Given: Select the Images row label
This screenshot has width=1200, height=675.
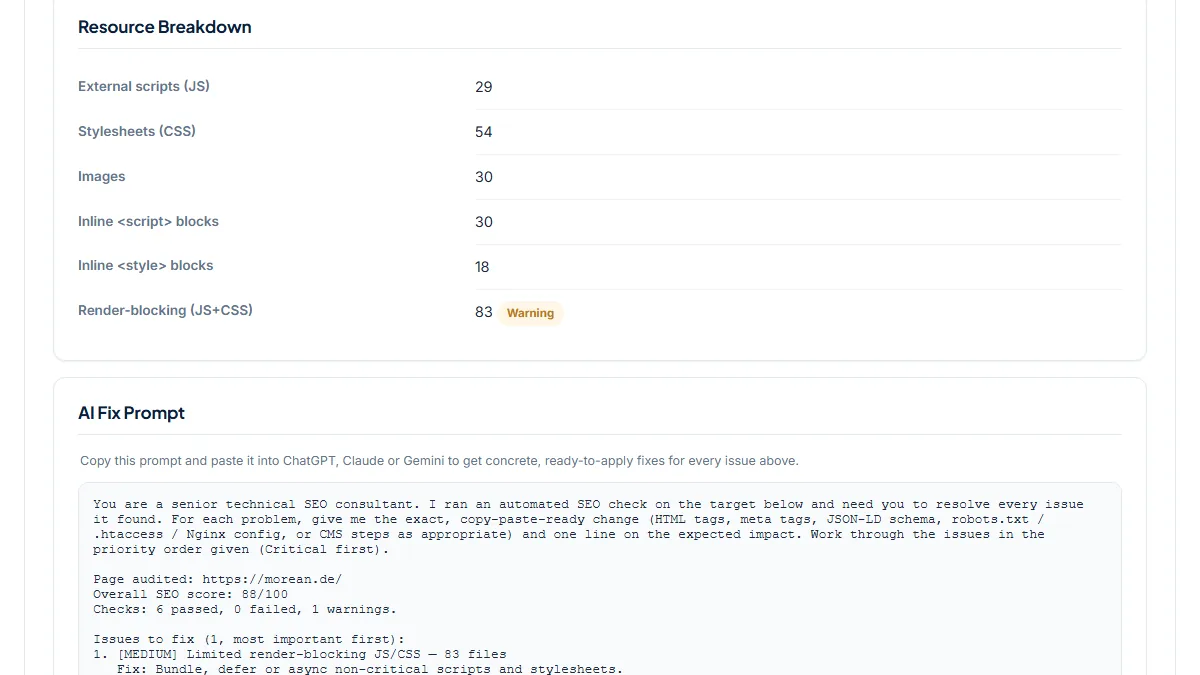Looking at the screenshot, I should pyautogui.click(x=102, y=176).
